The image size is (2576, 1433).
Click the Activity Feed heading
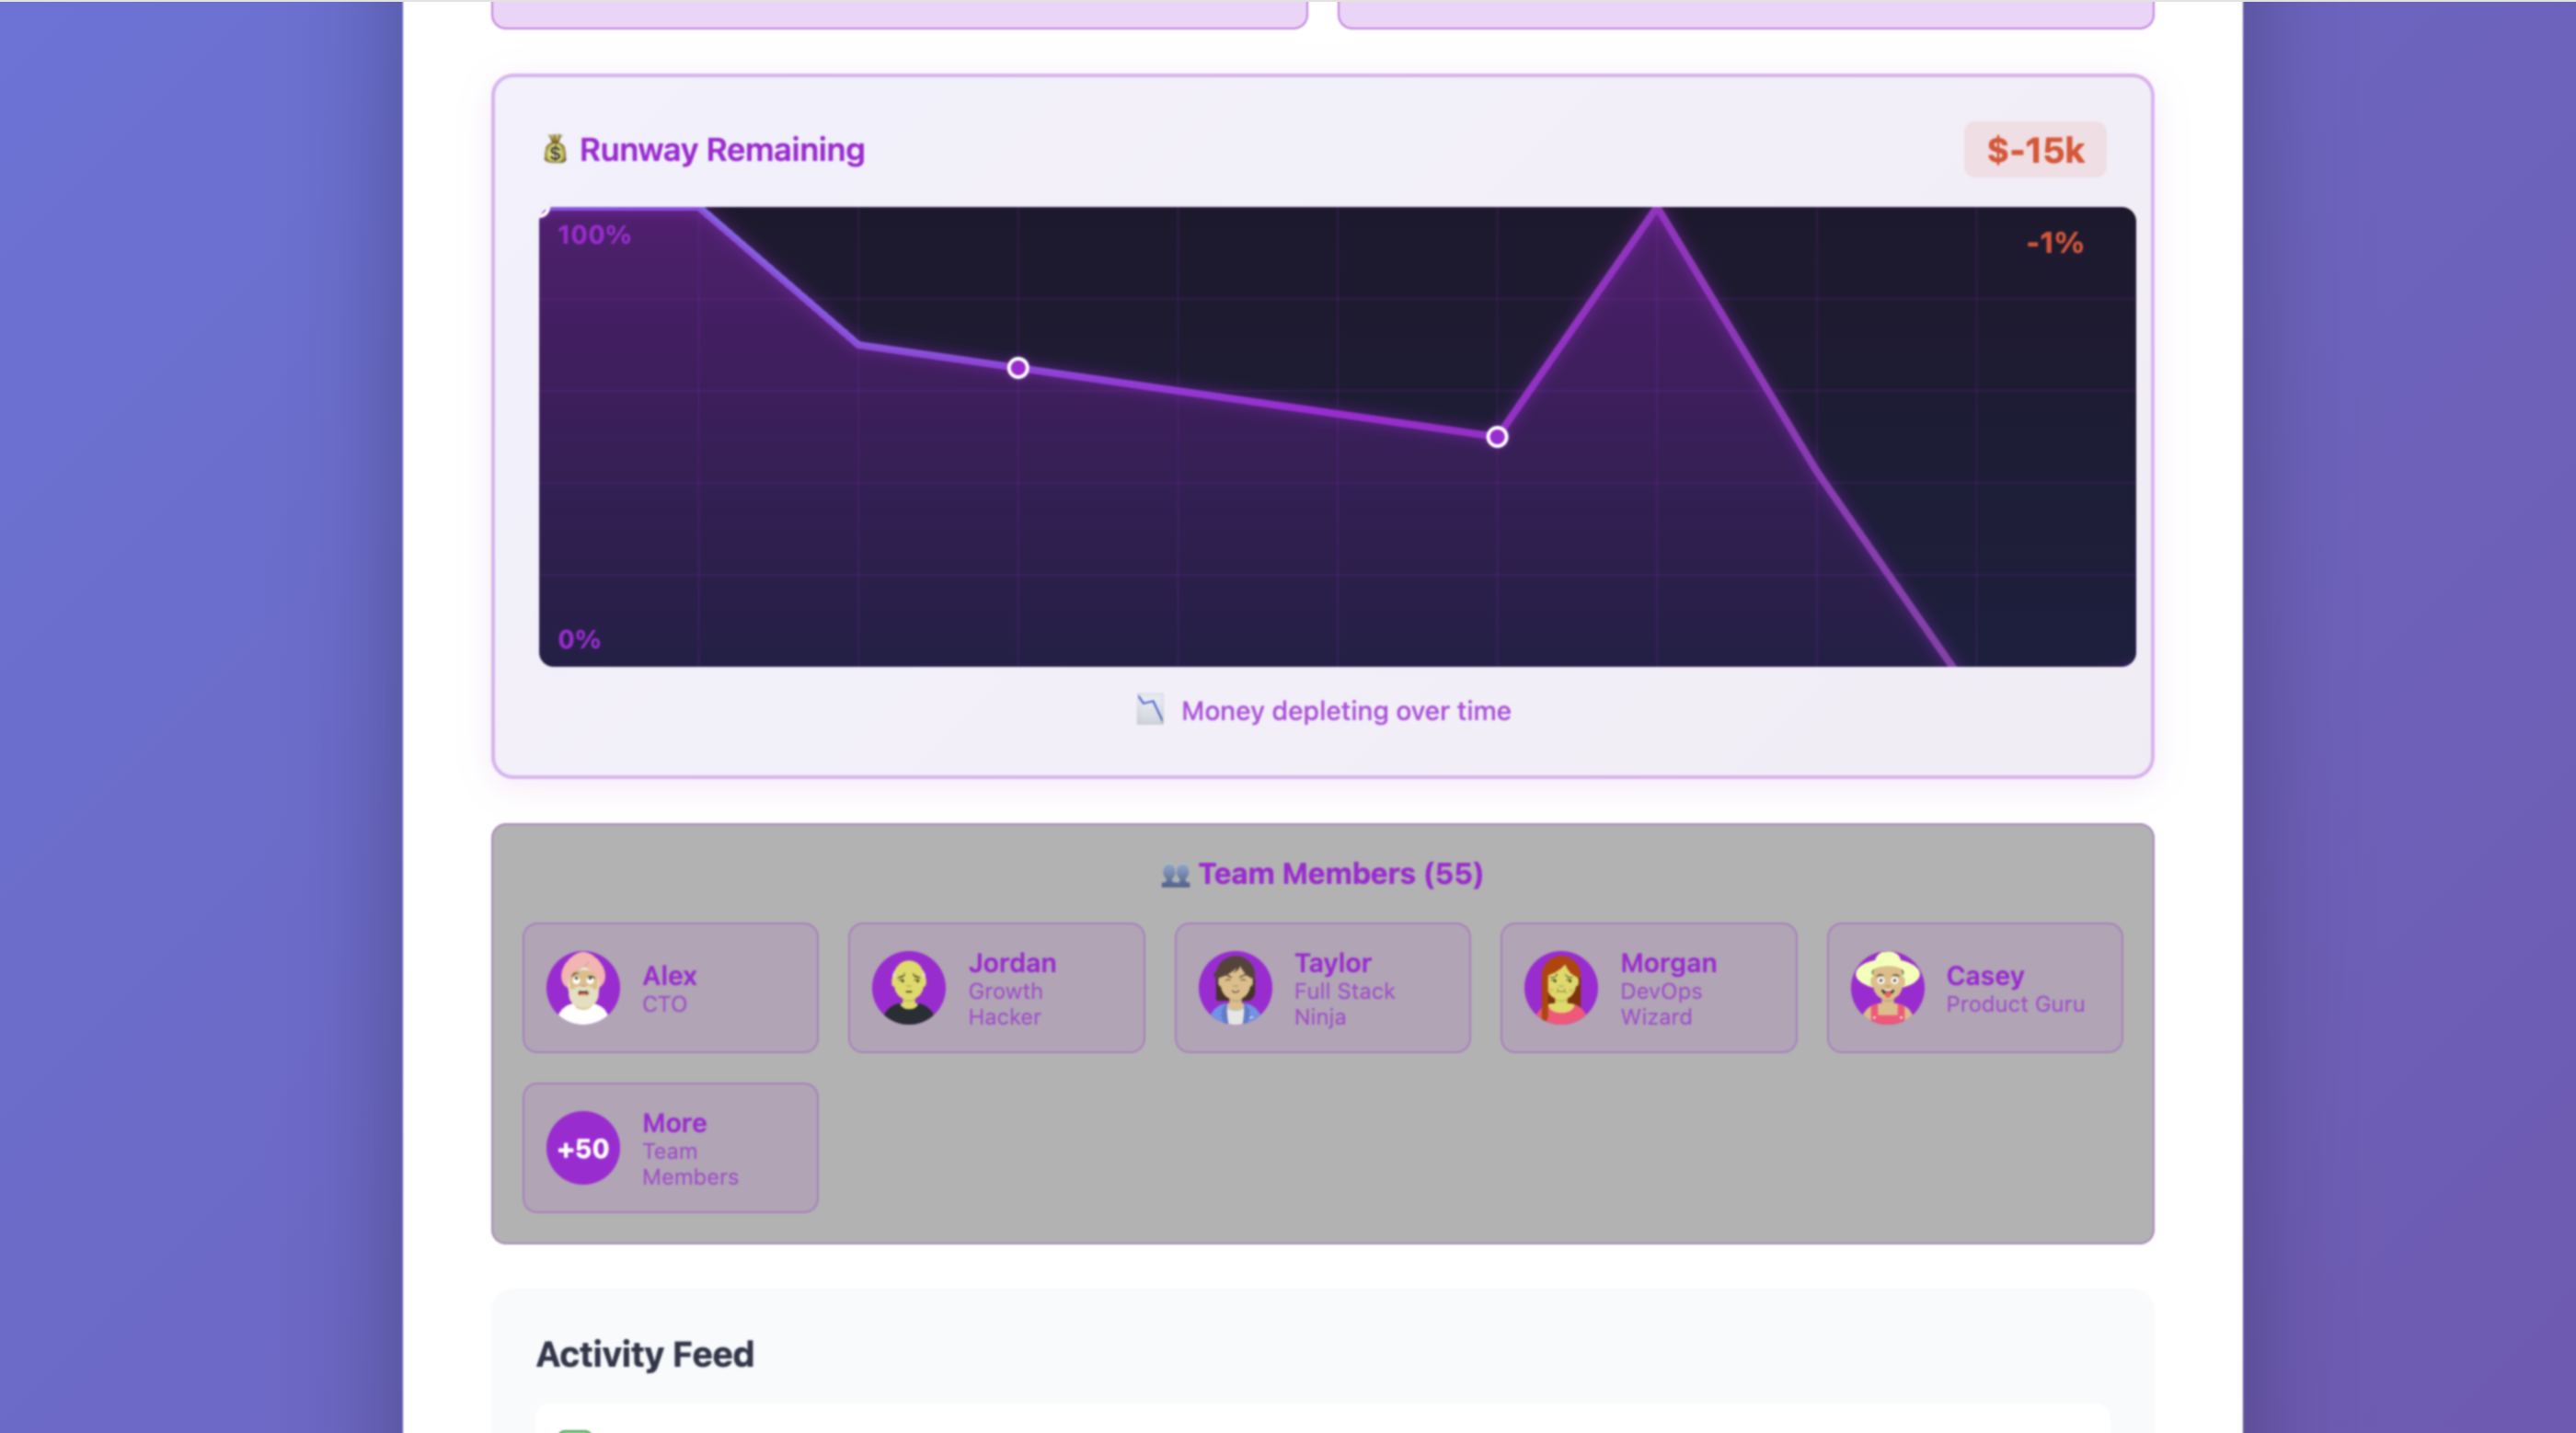(x=645, y=1354)
